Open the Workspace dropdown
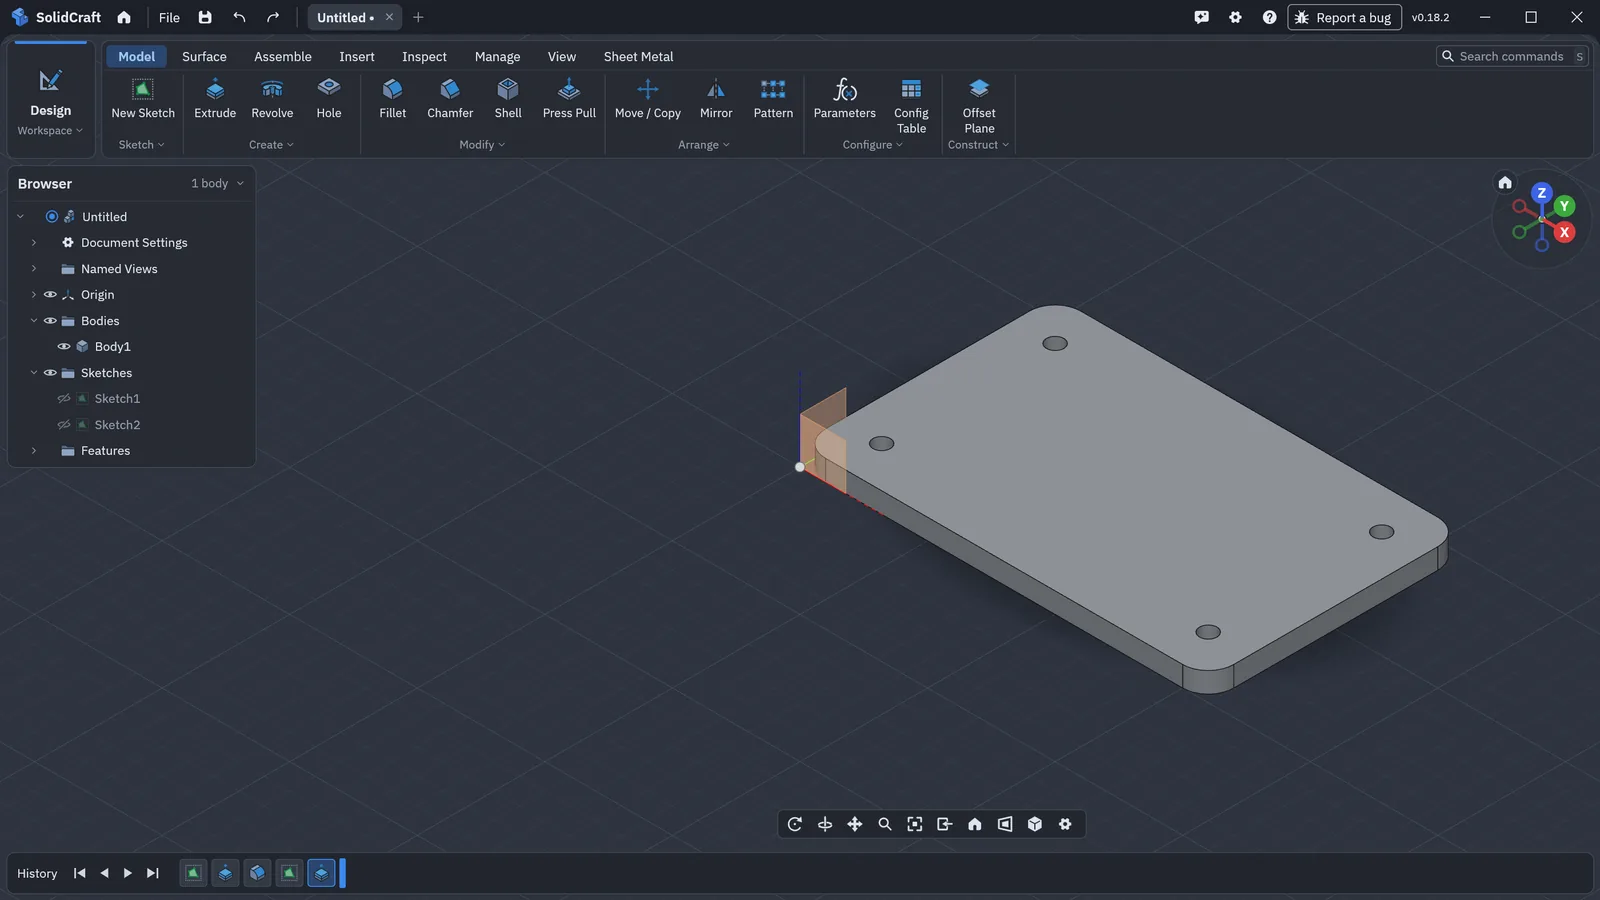 click(x=50, y=131)
